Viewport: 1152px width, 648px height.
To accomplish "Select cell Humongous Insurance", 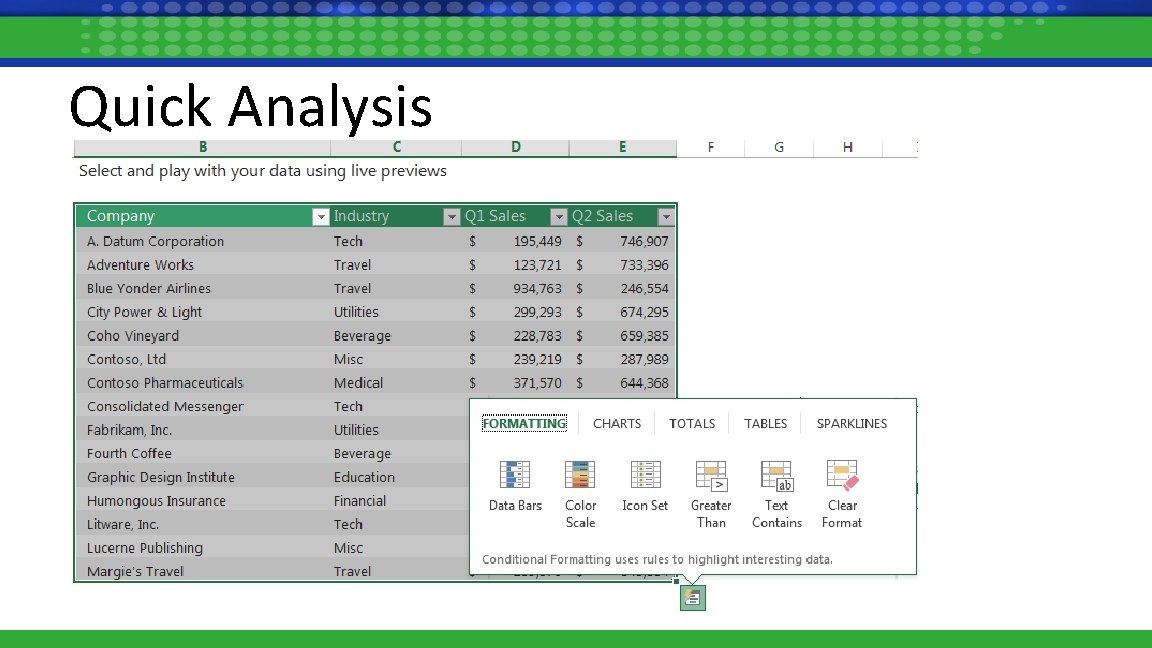I will 203,500.
